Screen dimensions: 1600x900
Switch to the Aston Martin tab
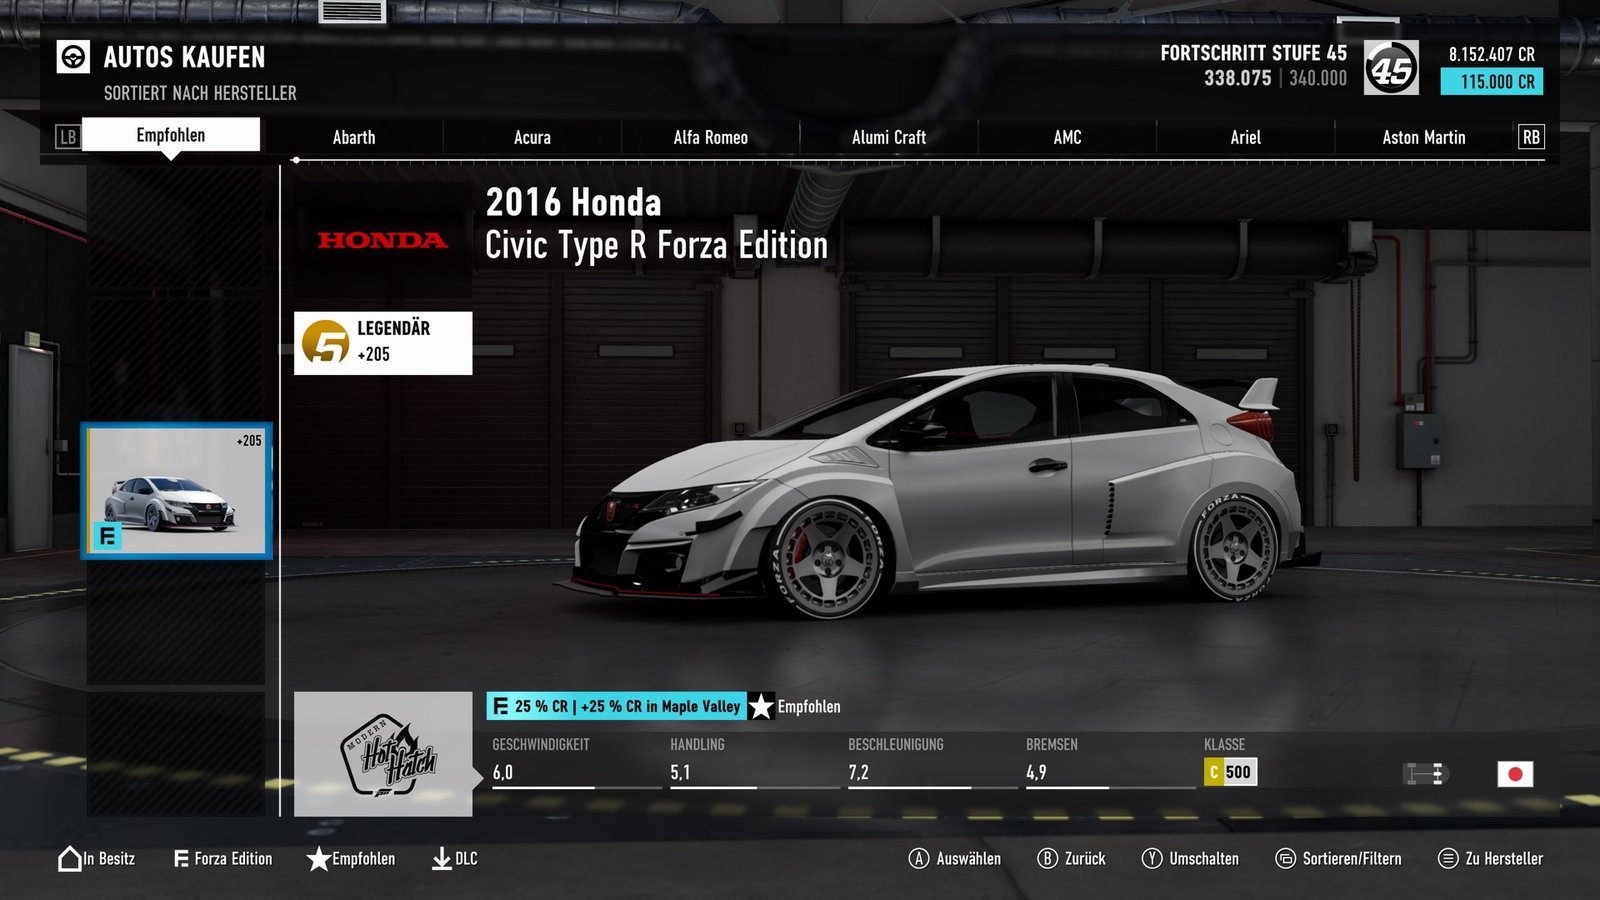click(1424, 137)
